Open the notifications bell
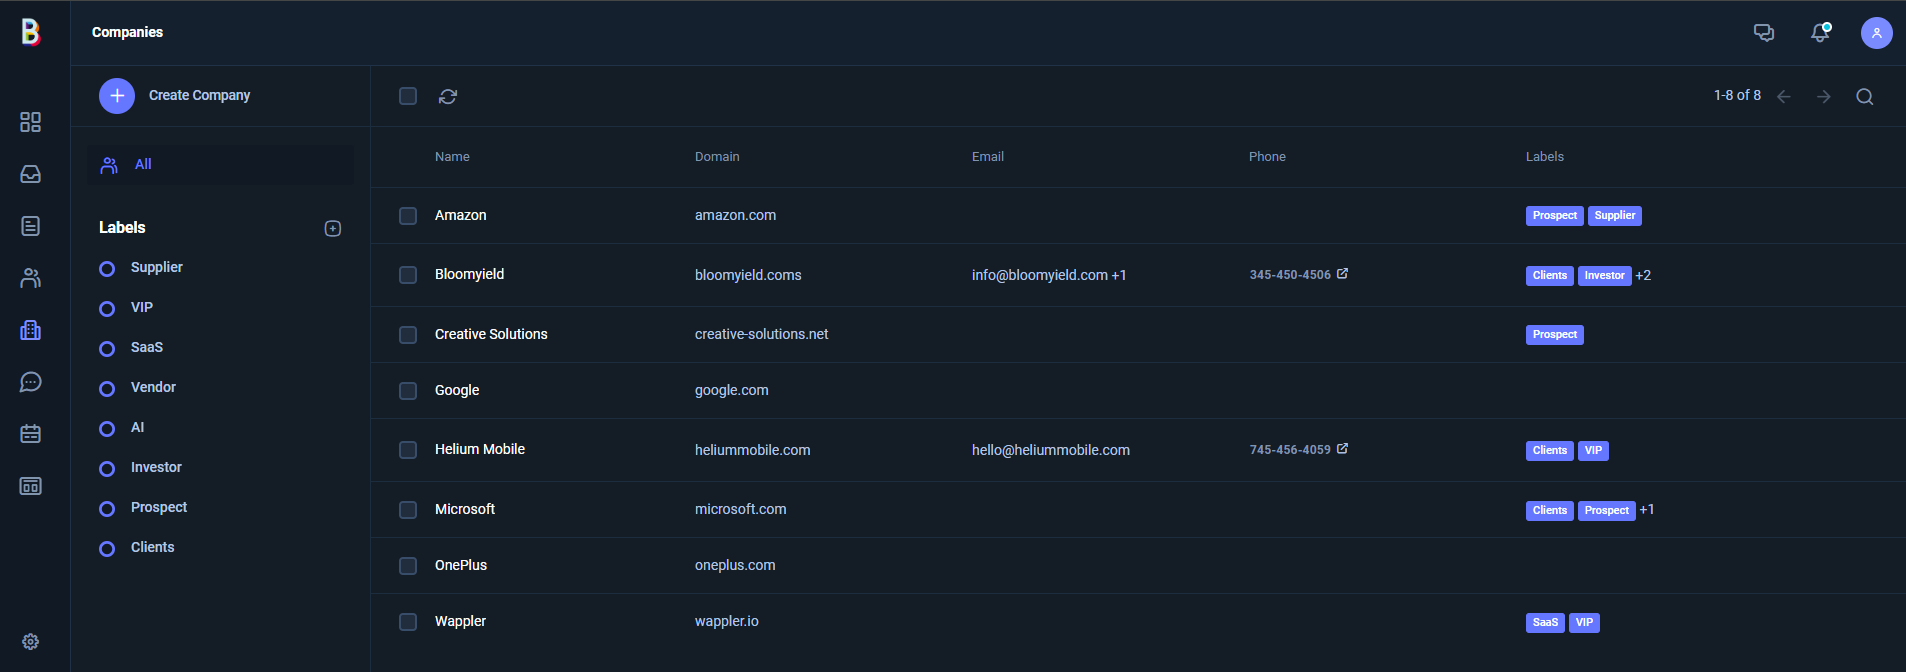The width and height of the screenshot is (1906, 672). click(1821, 33)
